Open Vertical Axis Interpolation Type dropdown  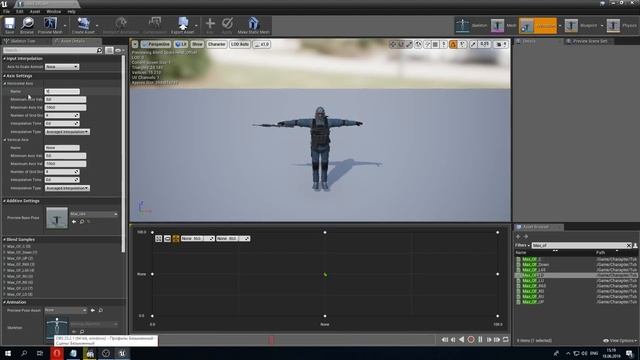coord(67,188)
